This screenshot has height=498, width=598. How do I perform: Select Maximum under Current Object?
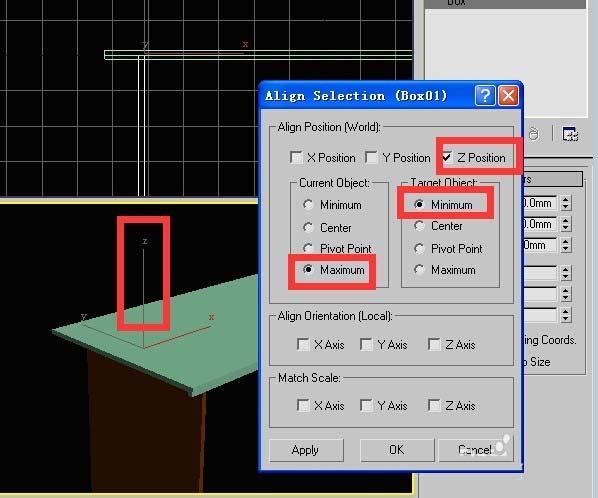coord(308,270)
